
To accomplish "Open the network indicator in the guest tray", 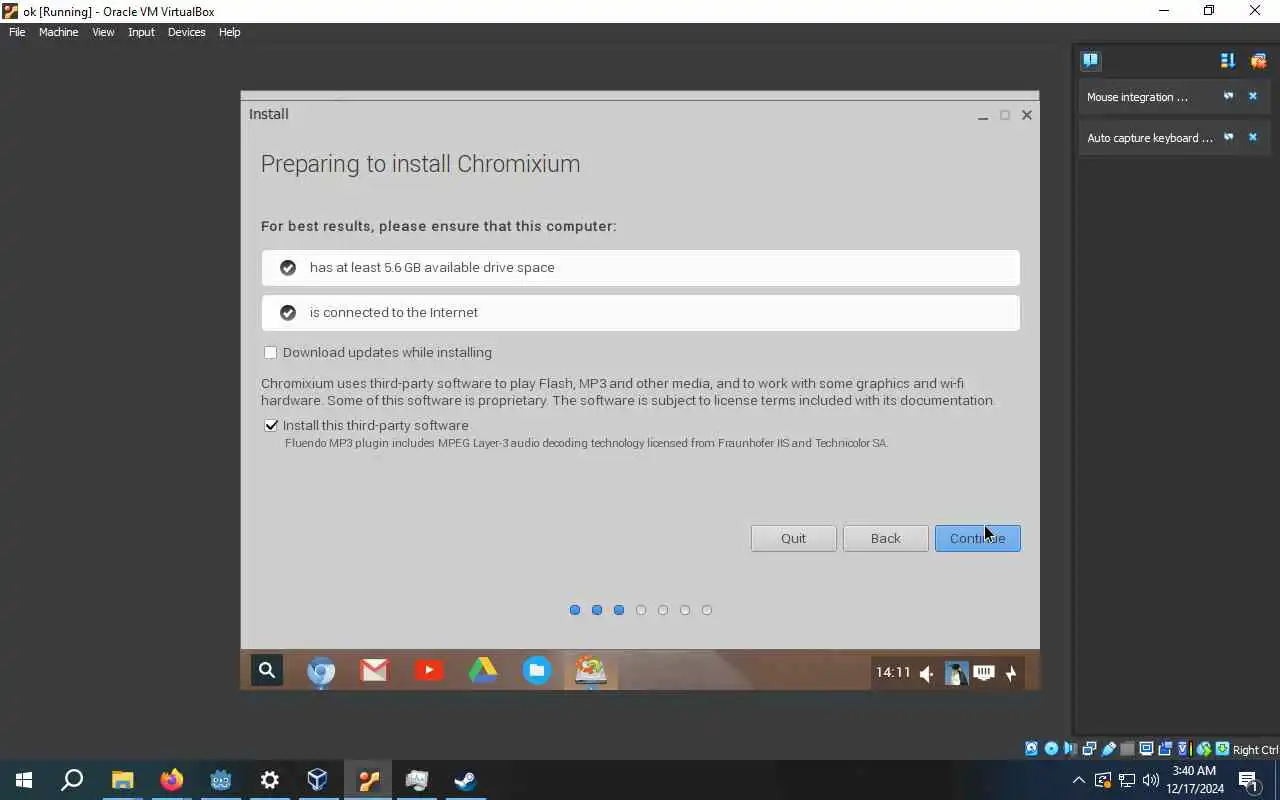I will (x=984, y=674).
